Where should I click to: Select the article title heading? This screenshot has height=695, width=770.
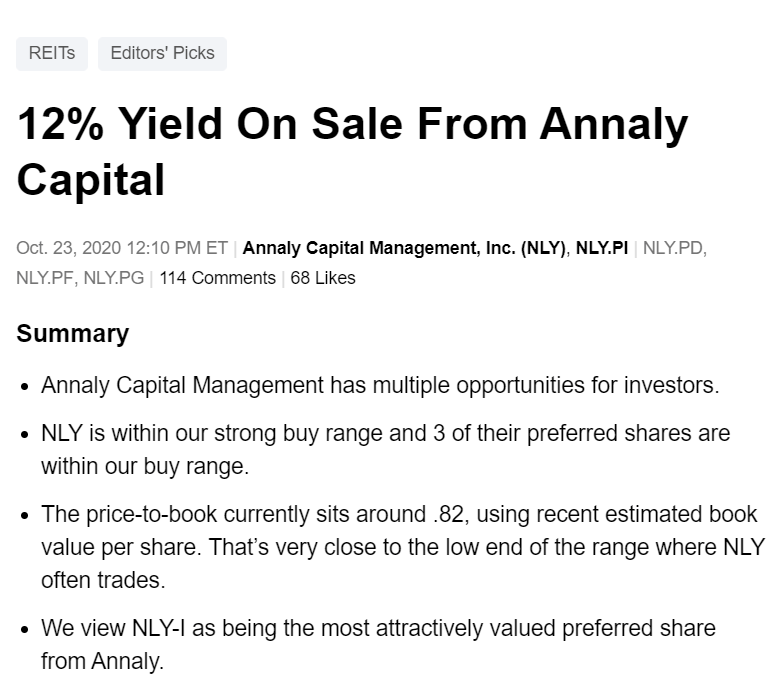pyautogui.click(x=352, y=152)
